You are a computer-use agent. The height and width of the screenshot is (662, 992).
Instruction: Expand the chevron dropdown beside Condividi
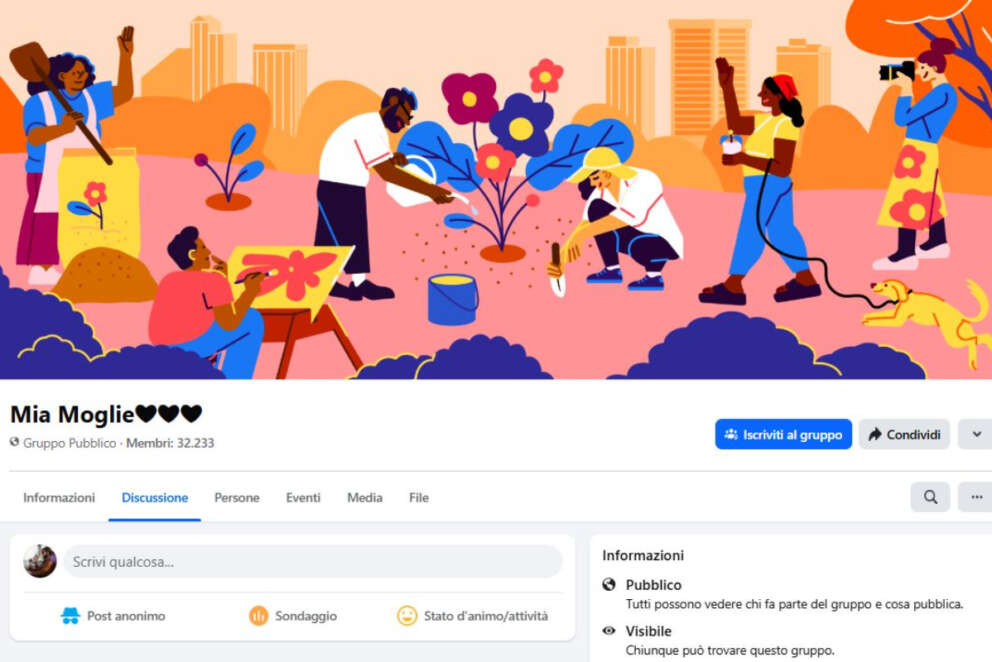(976, 434)
